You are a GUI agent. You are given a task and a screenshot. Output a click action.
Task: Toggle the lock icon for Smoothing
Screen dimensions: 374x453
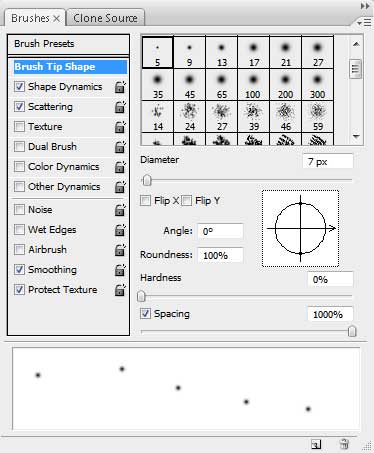[120, 270]
